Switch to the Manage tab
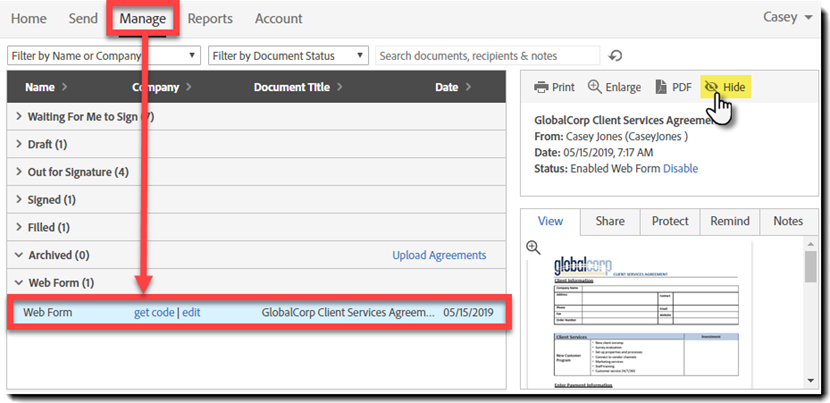 [x=142, y=19]
